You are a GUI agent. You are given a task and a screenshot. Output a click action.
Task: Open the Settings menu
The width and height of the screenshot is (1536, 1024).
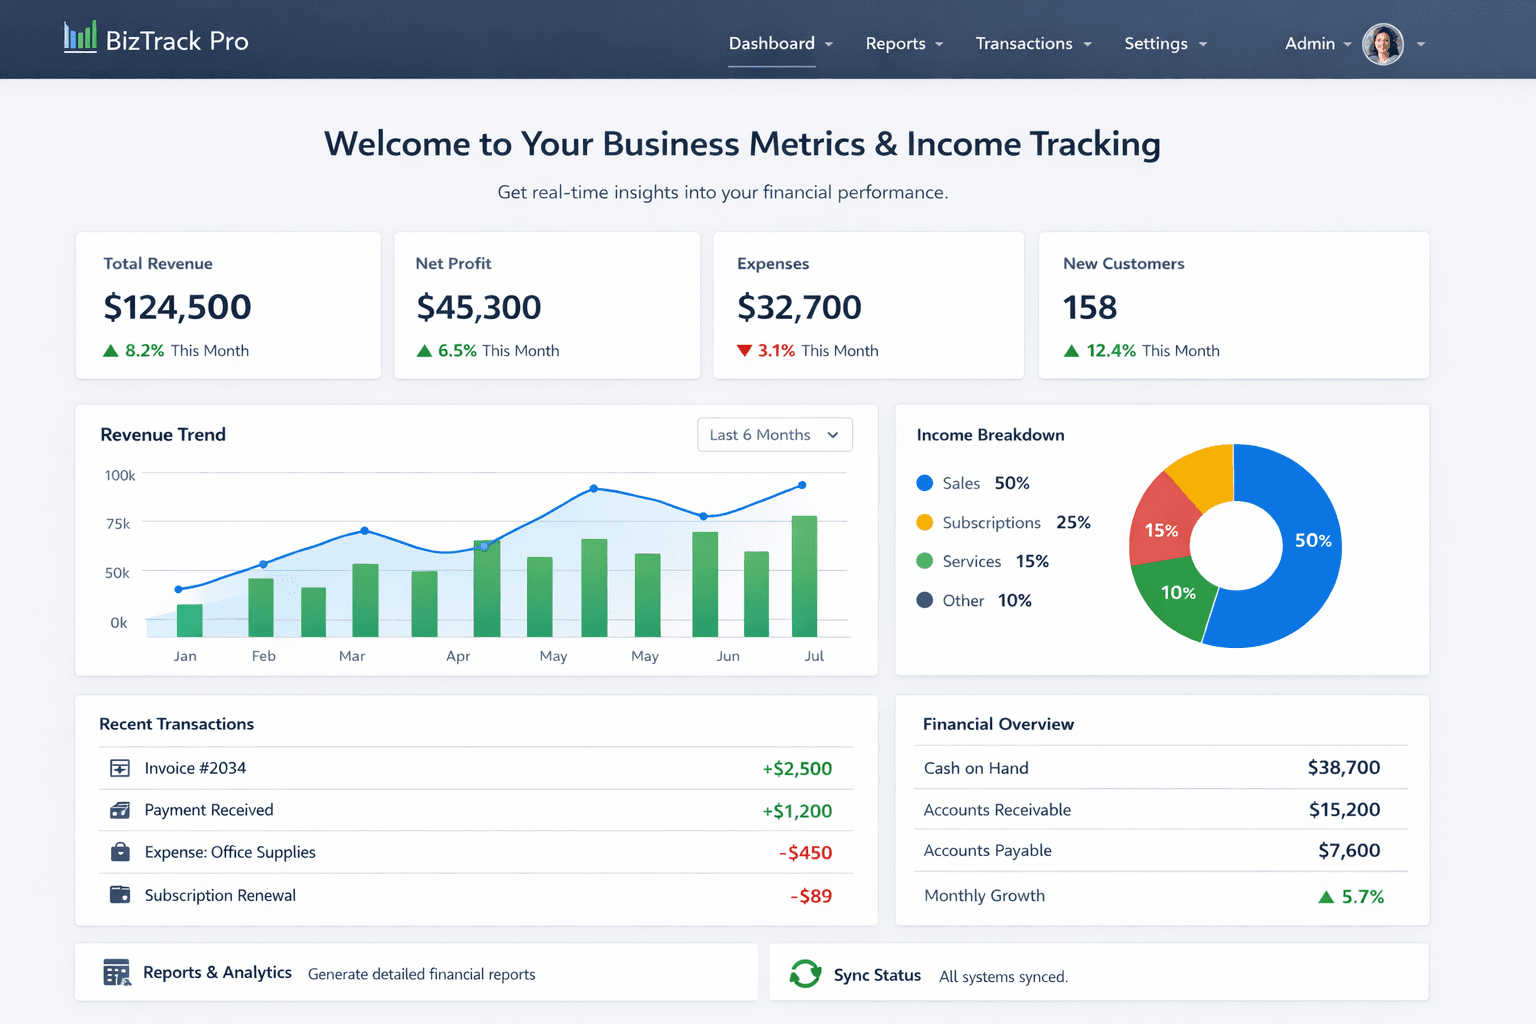pos(1157,44)
